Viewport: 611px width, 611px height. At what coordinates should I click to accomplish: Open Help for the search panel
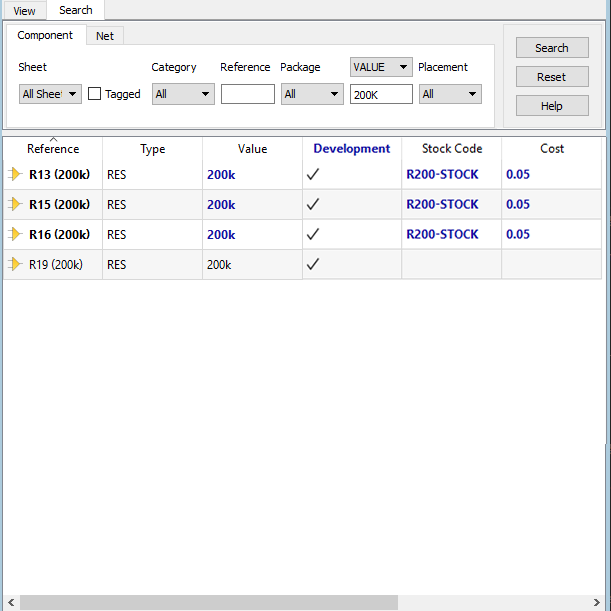point(552,106)
